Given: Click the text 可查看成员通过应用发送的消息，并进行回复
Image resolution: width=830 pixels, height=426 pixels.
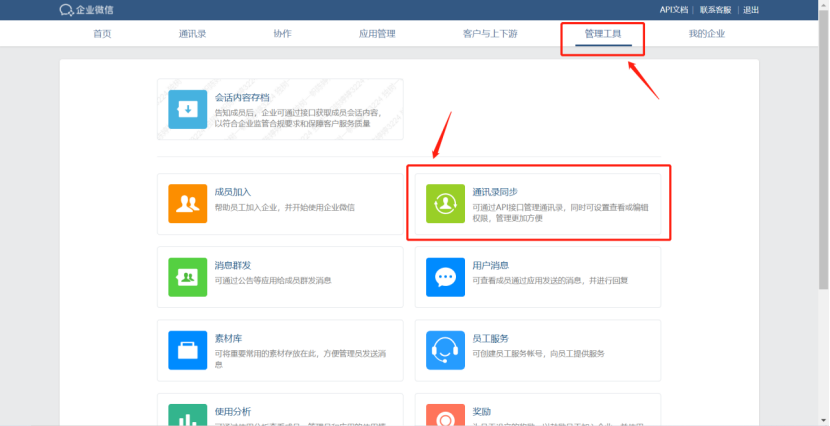Looking at the screenshot, I should [x=550, y=280].
